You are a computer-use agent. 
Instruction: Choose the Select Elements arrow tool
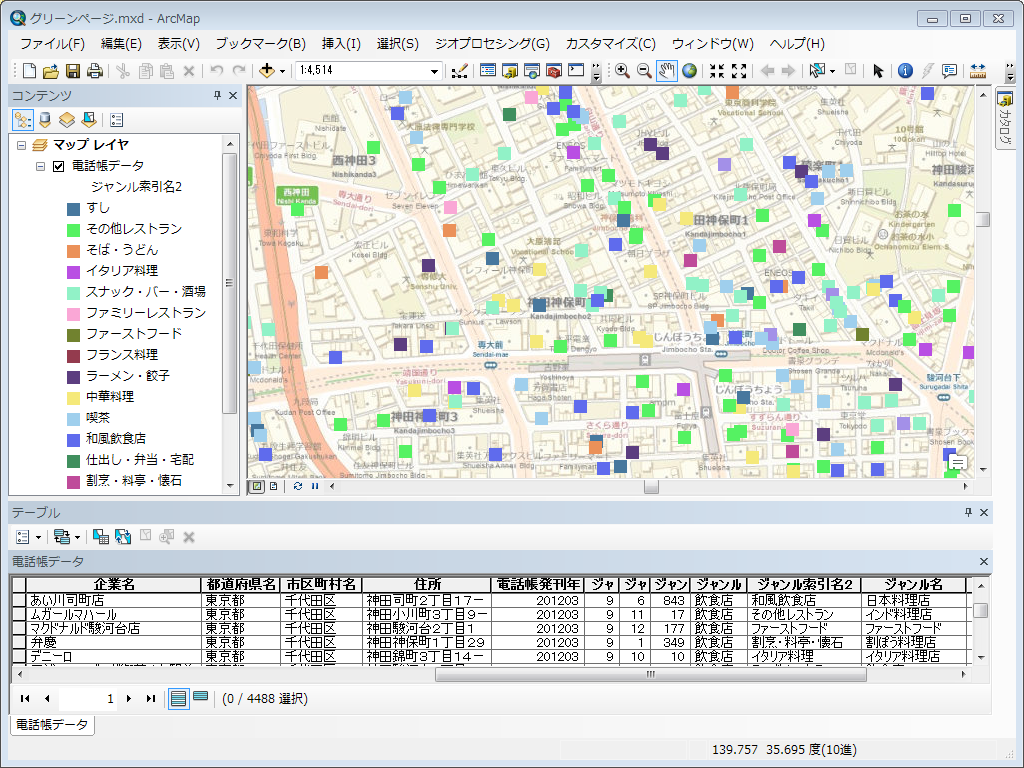pyautogui.click(x=878, y=71)
